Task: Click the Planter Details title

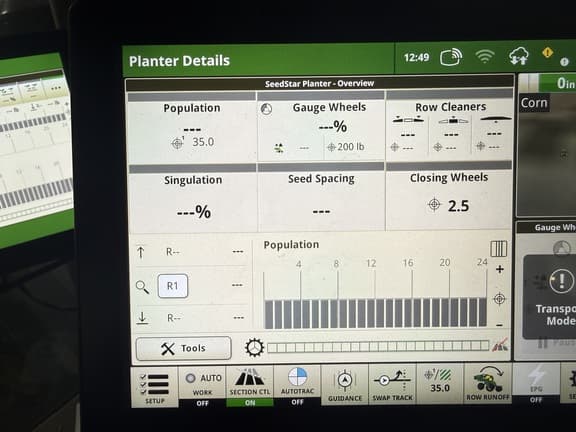Action: (x=179, y=61)
